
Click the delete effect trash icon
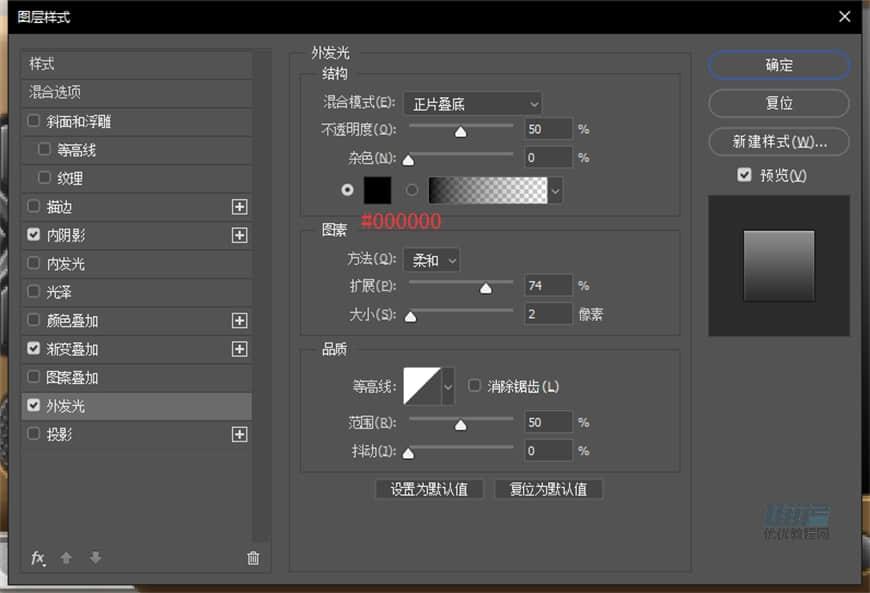(253, 558)
